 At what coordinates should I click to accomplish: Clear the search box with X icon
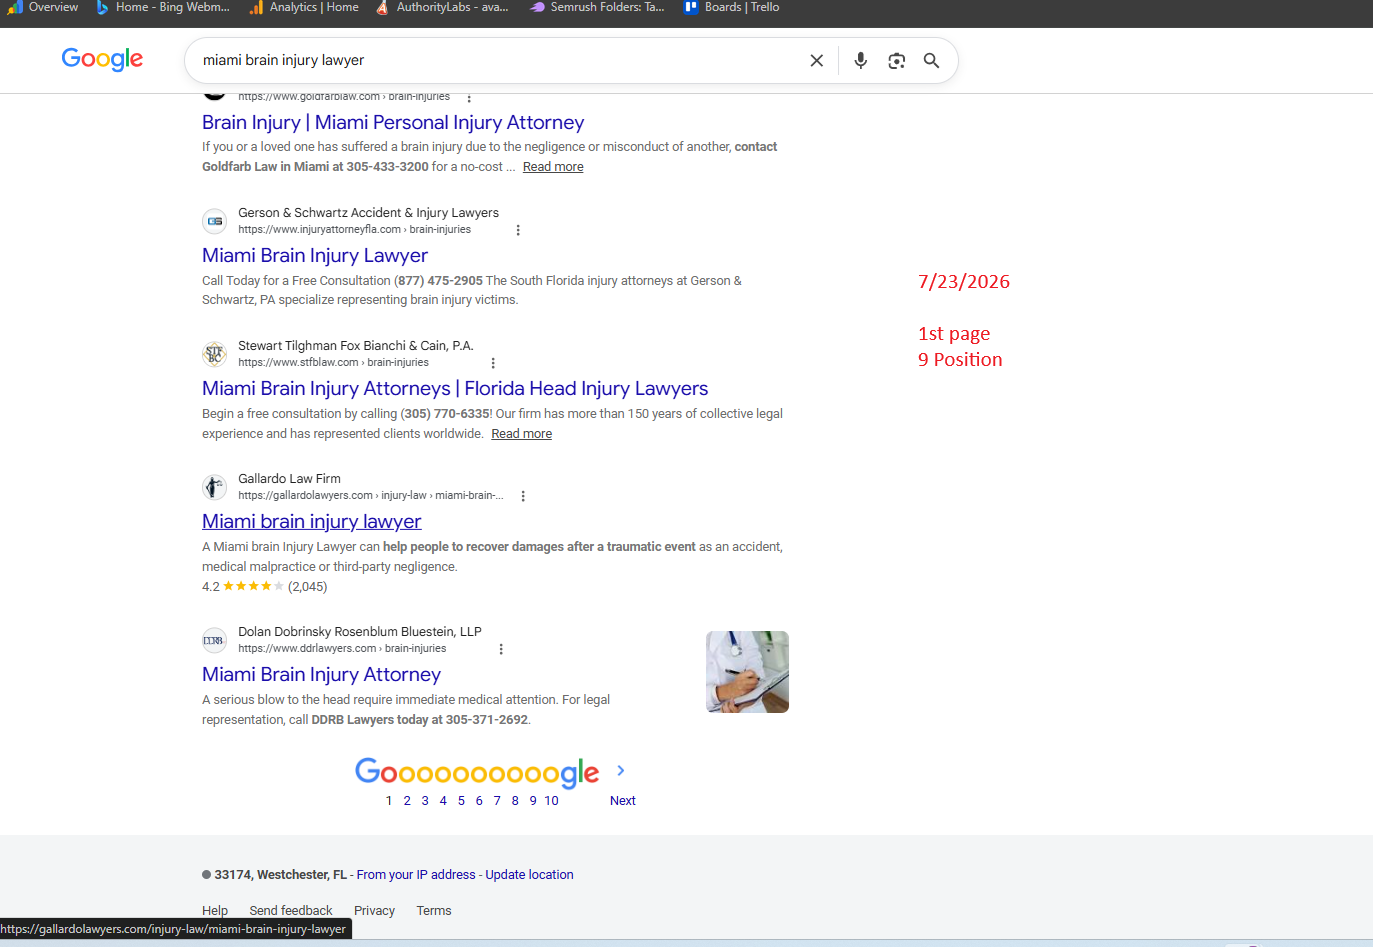[817, 61]
